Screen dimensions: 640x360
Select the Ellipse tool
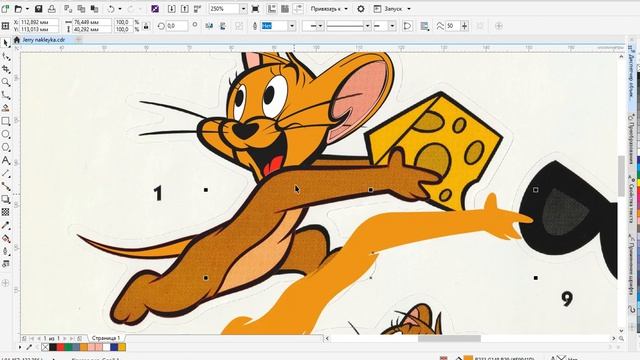pos(6,134)
